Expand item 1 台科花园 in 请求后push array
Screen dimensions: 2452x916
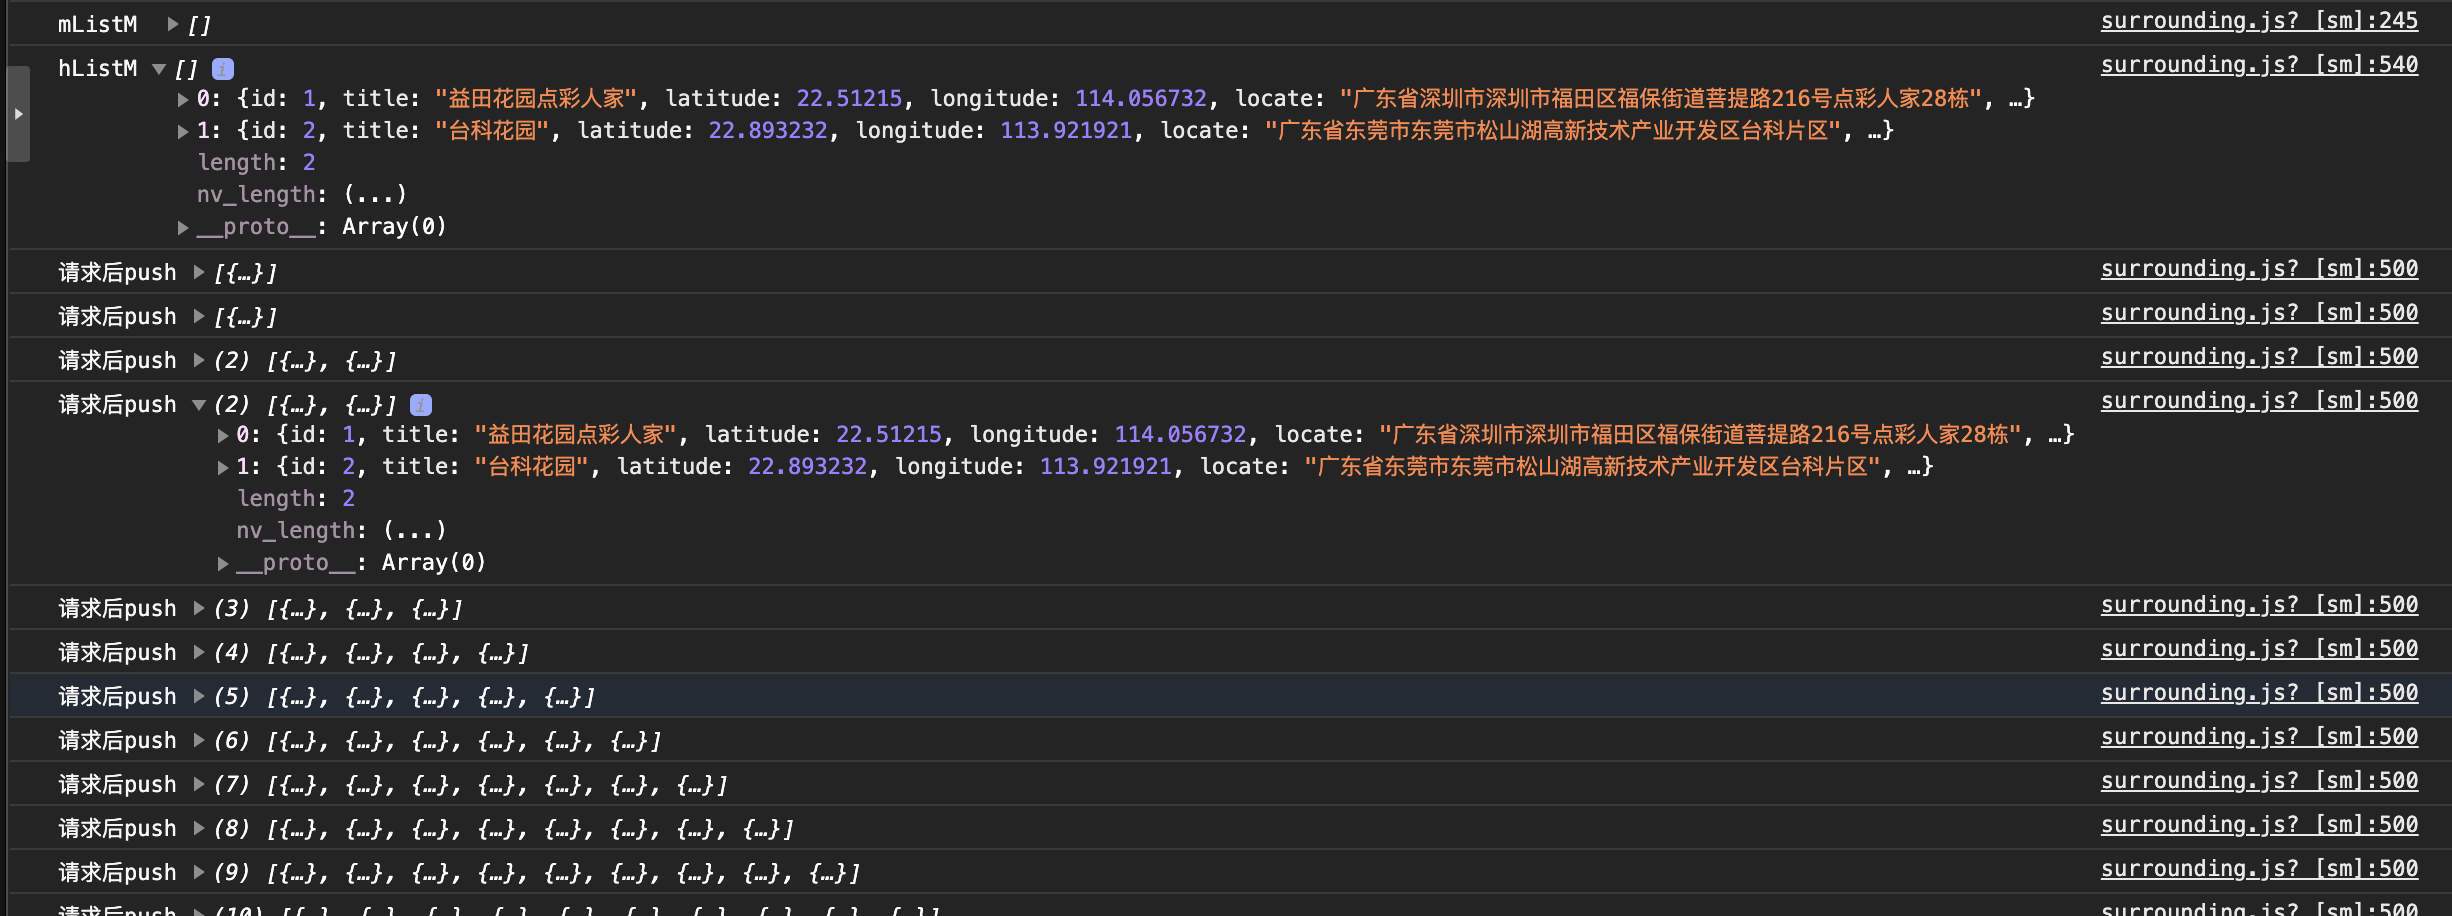point(223,467)
